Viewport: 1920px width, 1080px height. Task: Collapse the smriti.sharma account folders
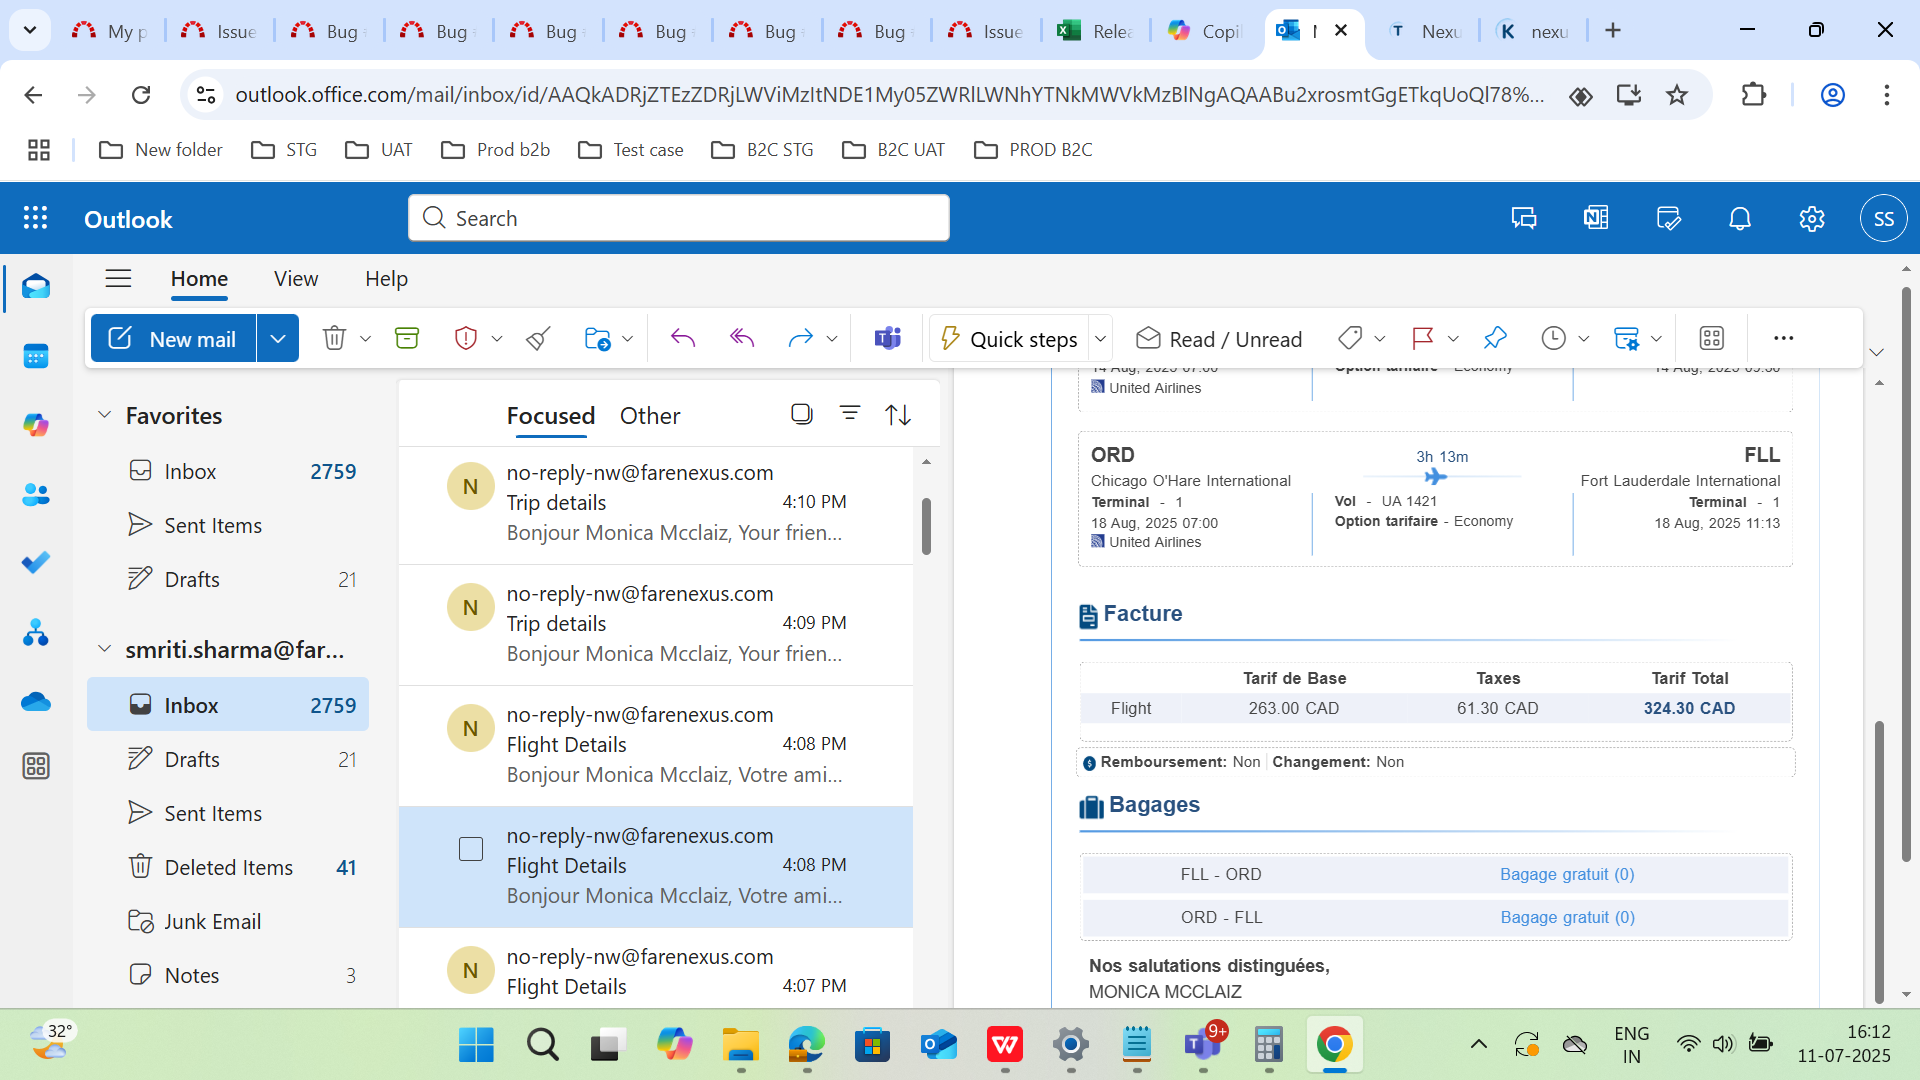click(x=104, y=649)
